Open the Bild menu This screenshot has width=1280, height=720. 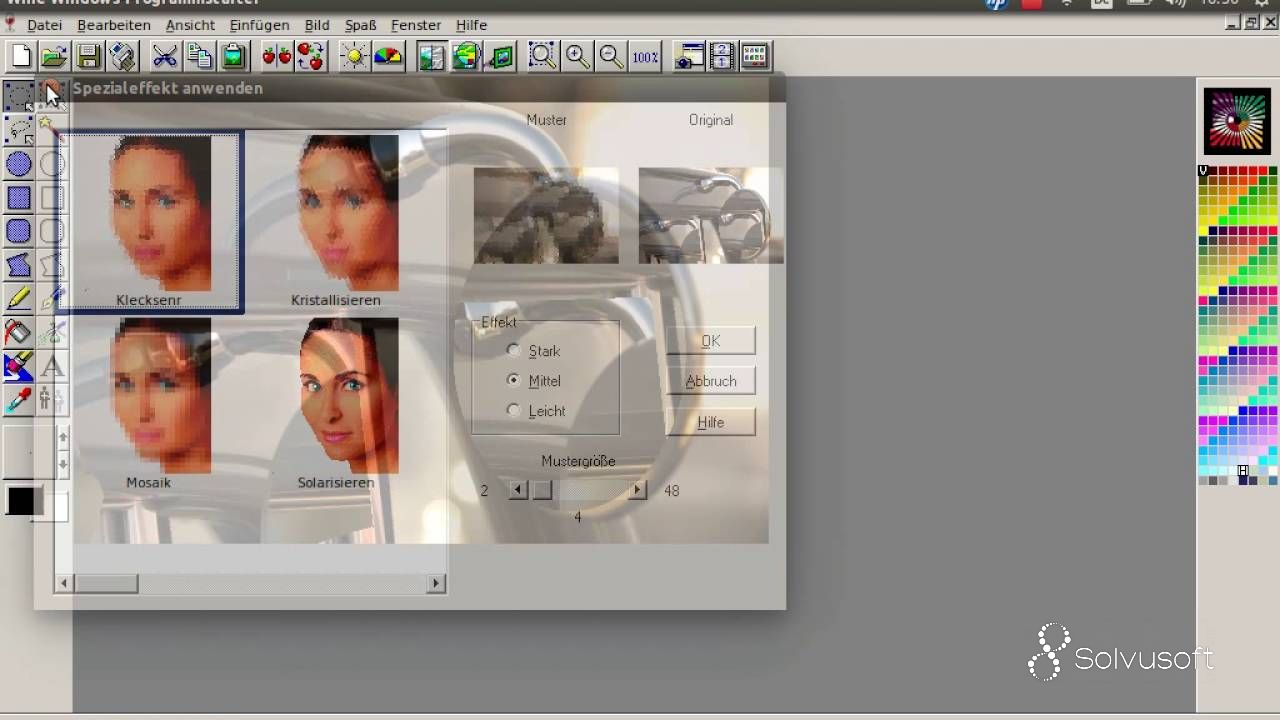click(317, 25)
